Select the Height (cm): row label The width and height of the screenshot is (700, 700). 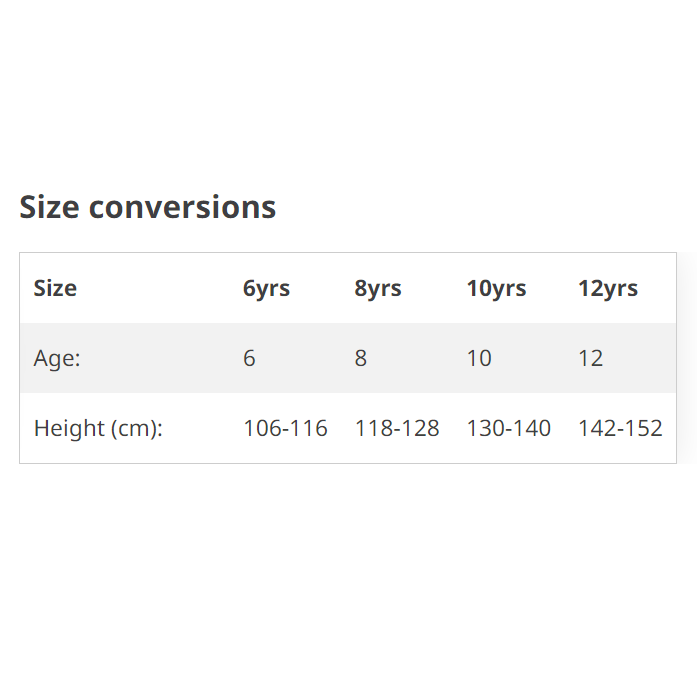pyautogui.click(x=98, y=428)
